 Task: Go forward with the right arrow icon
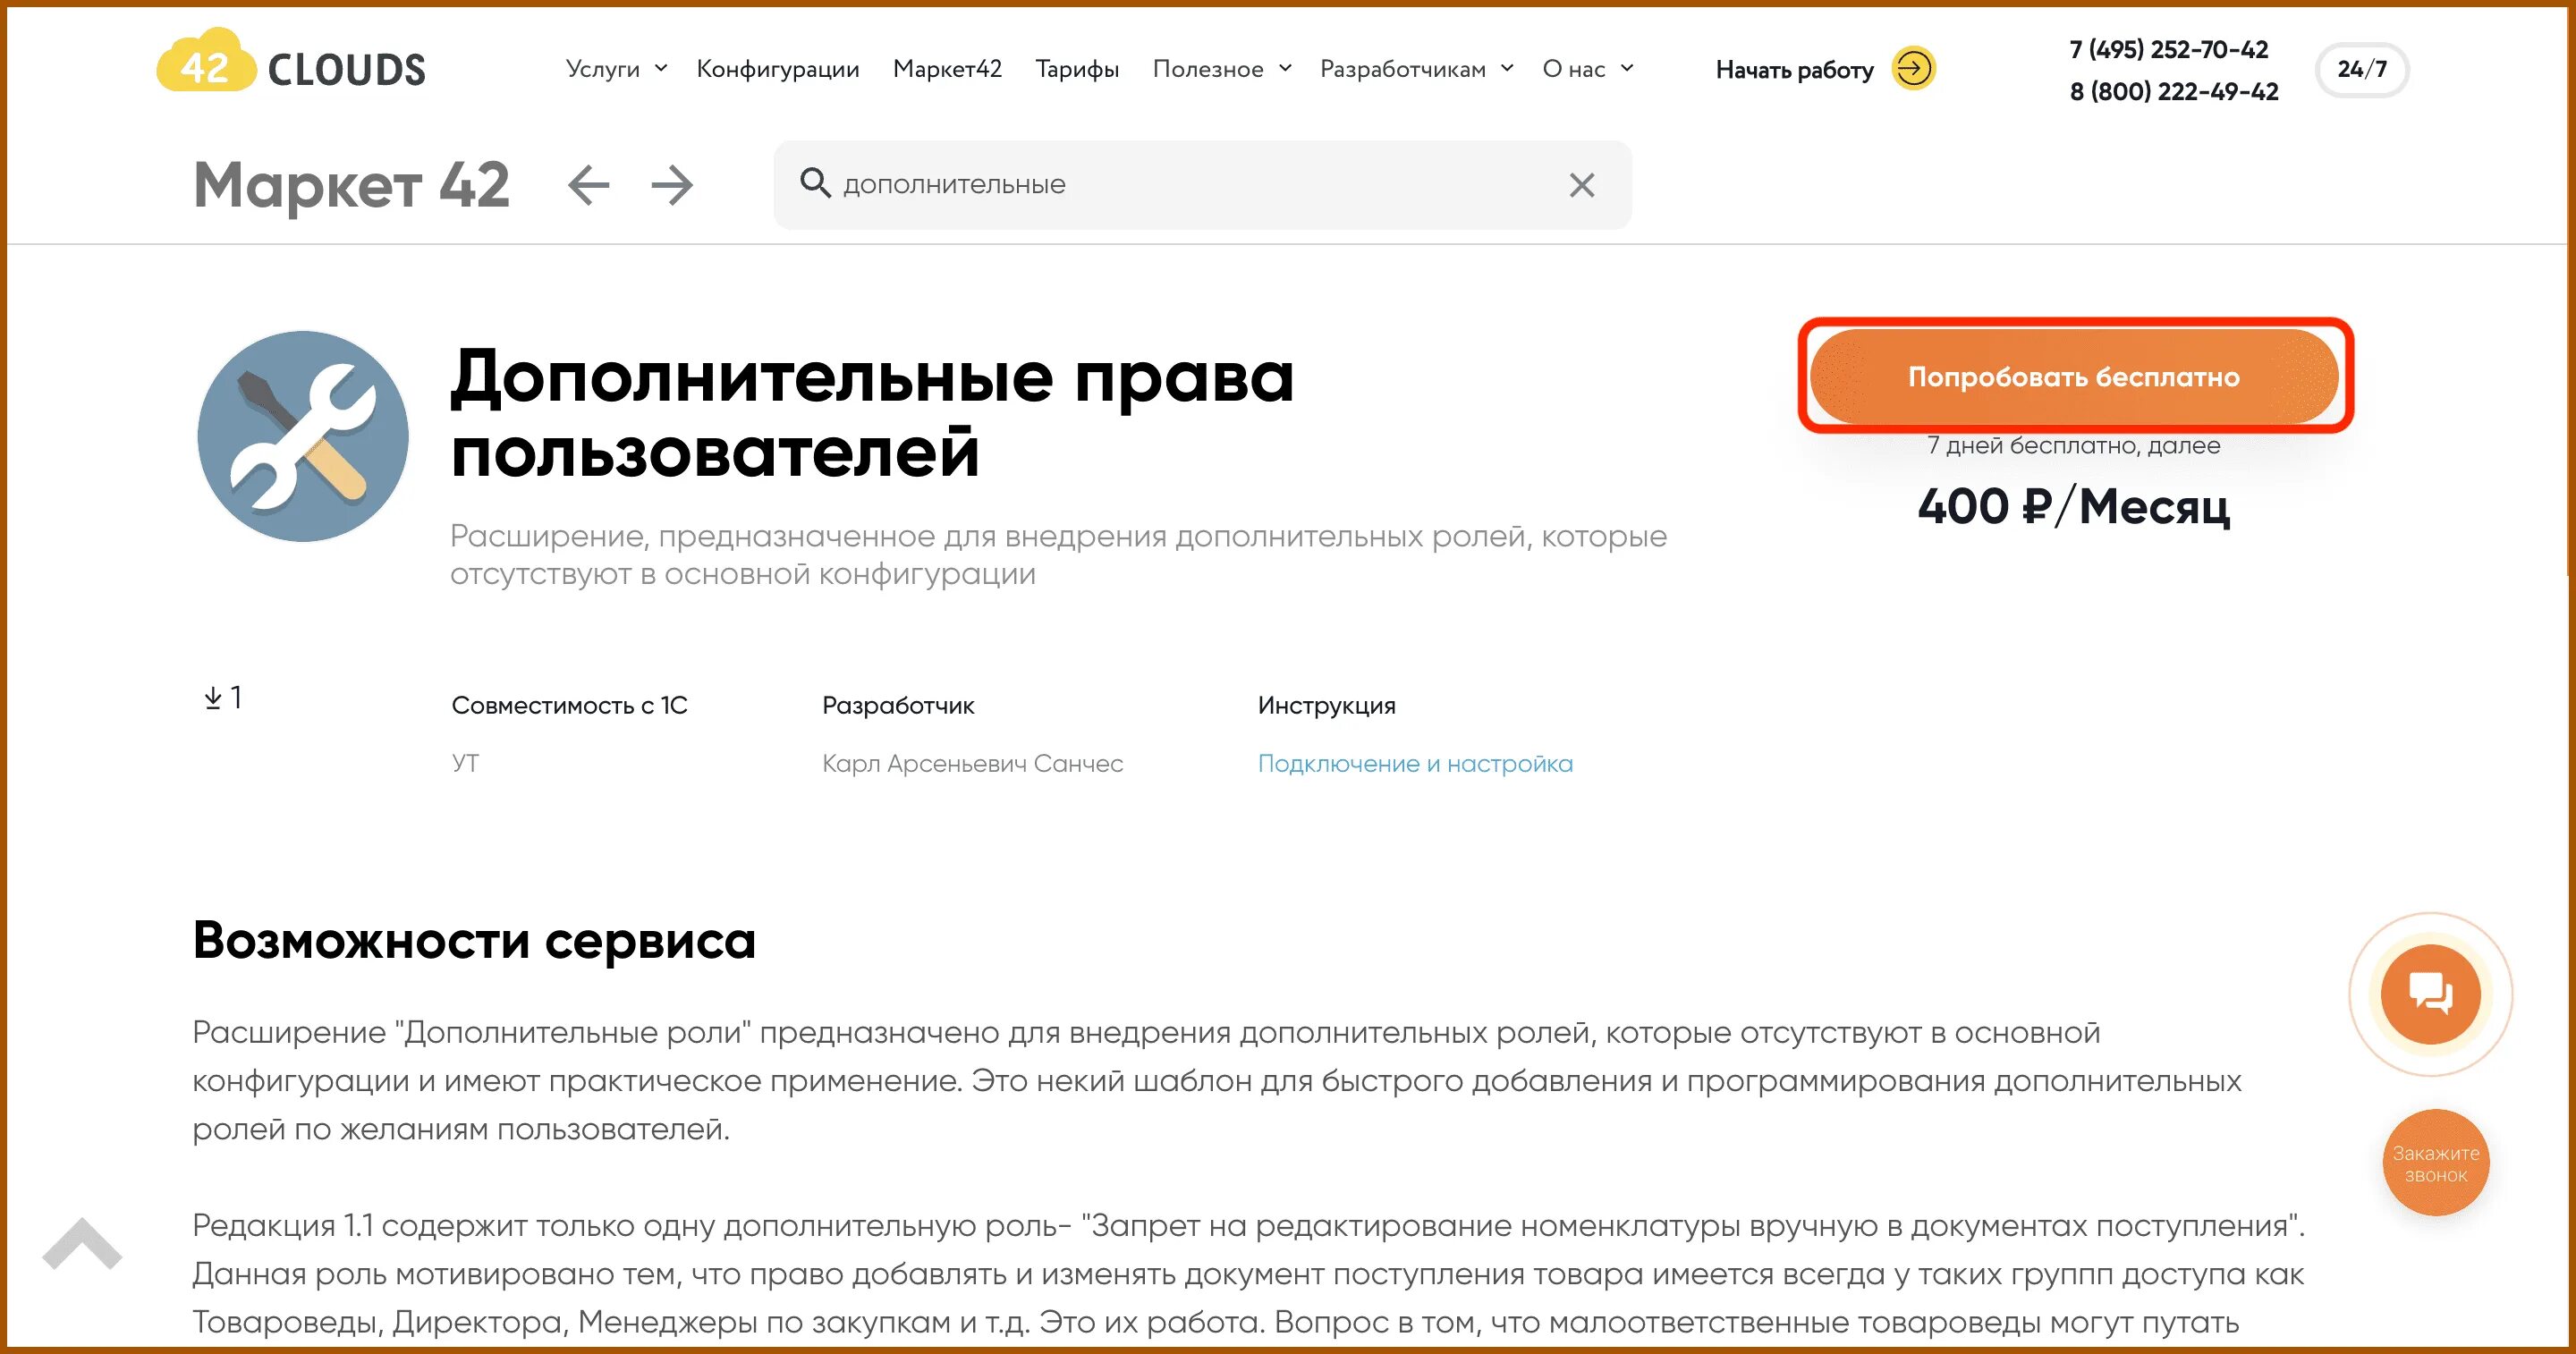click(x=672, y=185)
